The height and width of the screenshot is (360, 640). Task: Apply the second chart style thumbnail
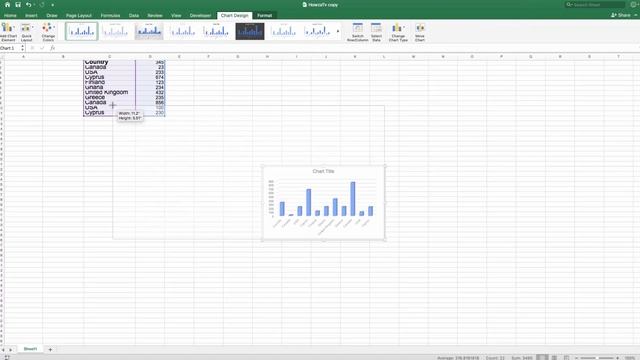(116, 31)
